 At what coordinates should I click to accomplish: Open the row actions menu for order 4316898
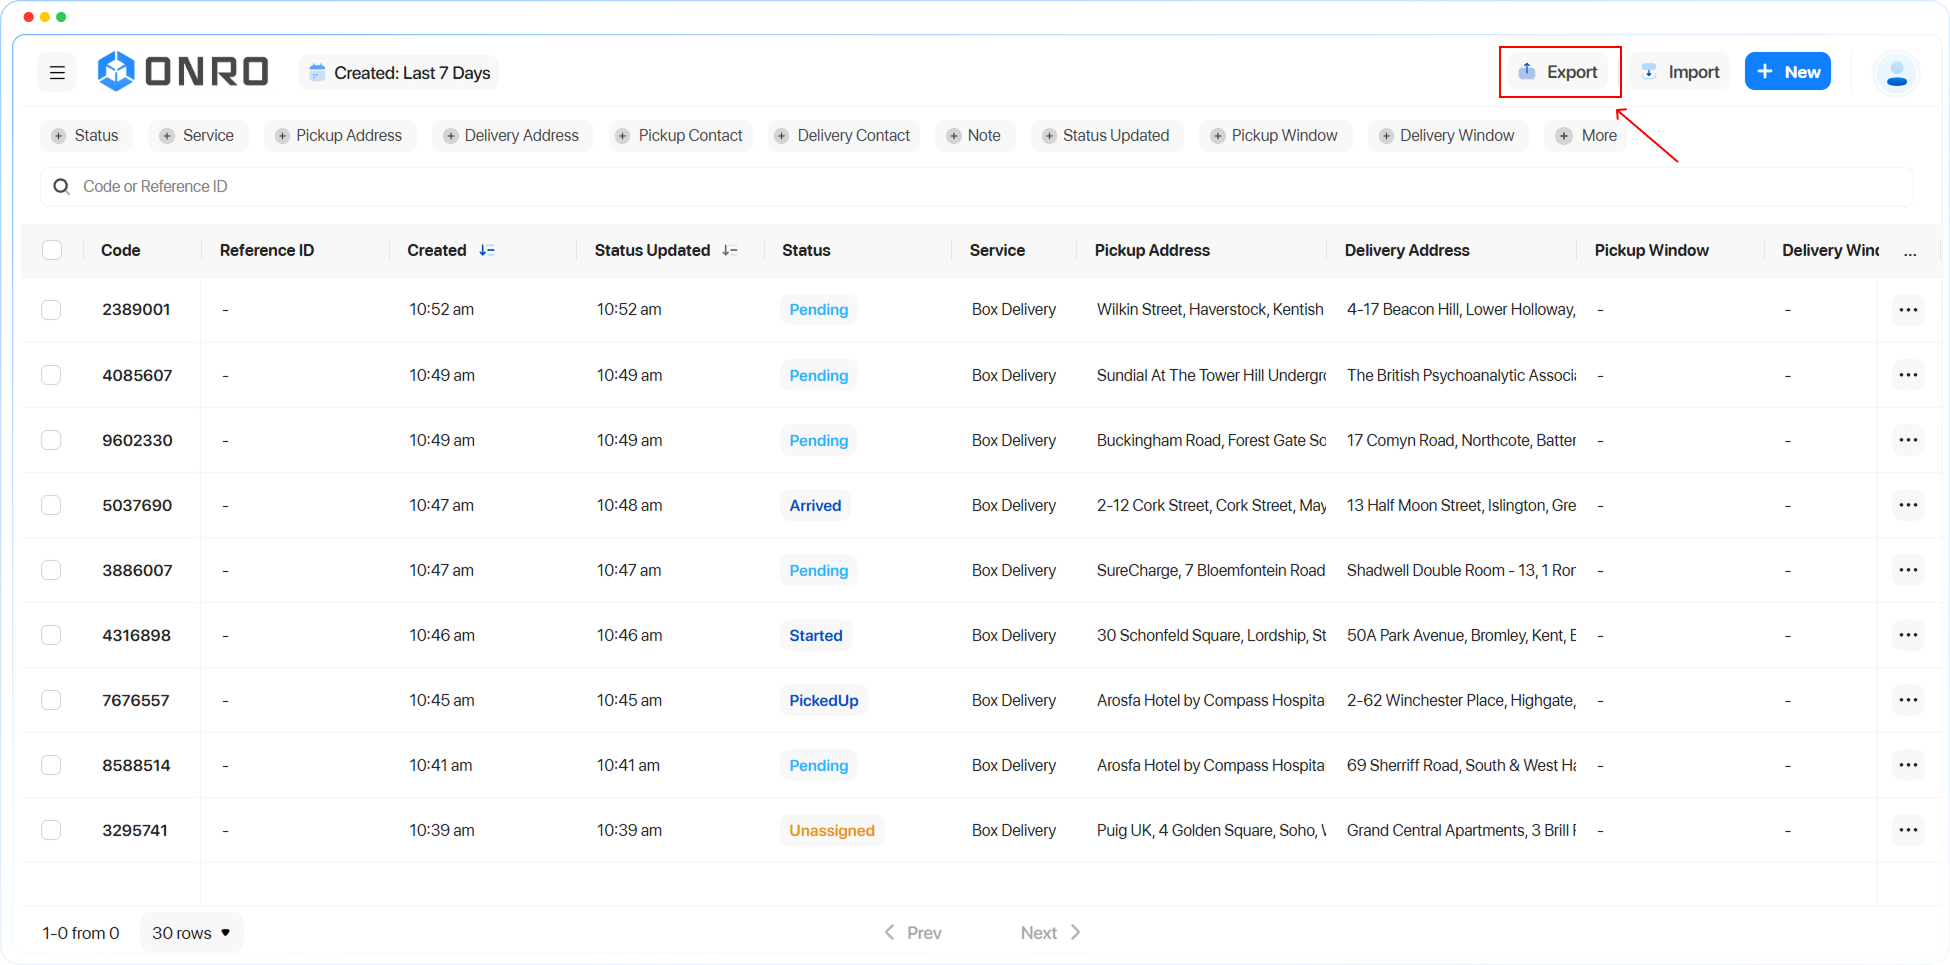click(x=1908, y=635)
